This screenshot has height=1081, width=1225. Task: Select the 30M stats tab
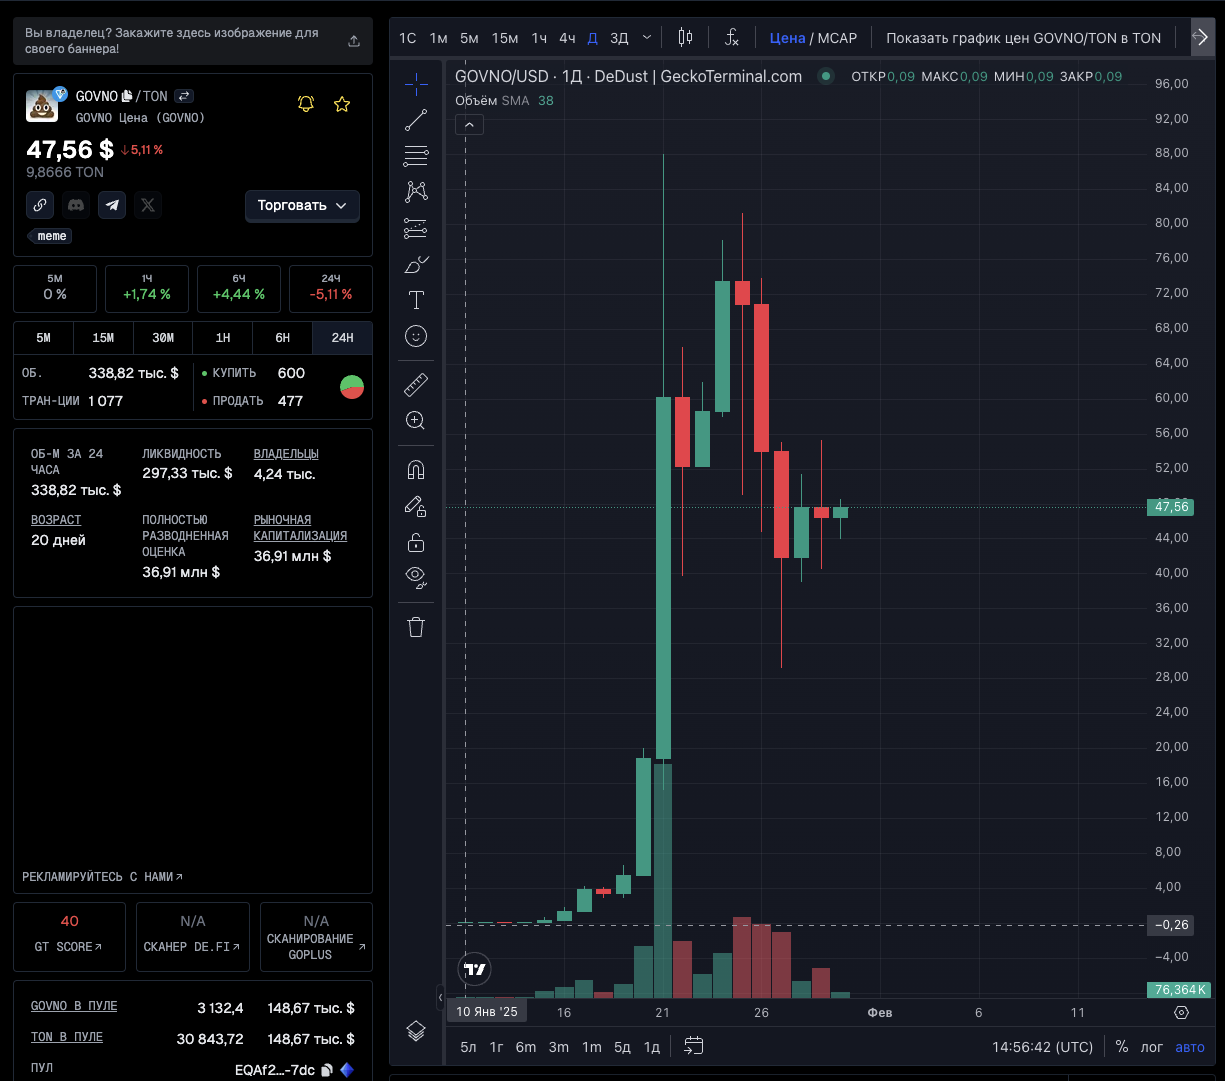click(x=163, y=338)
